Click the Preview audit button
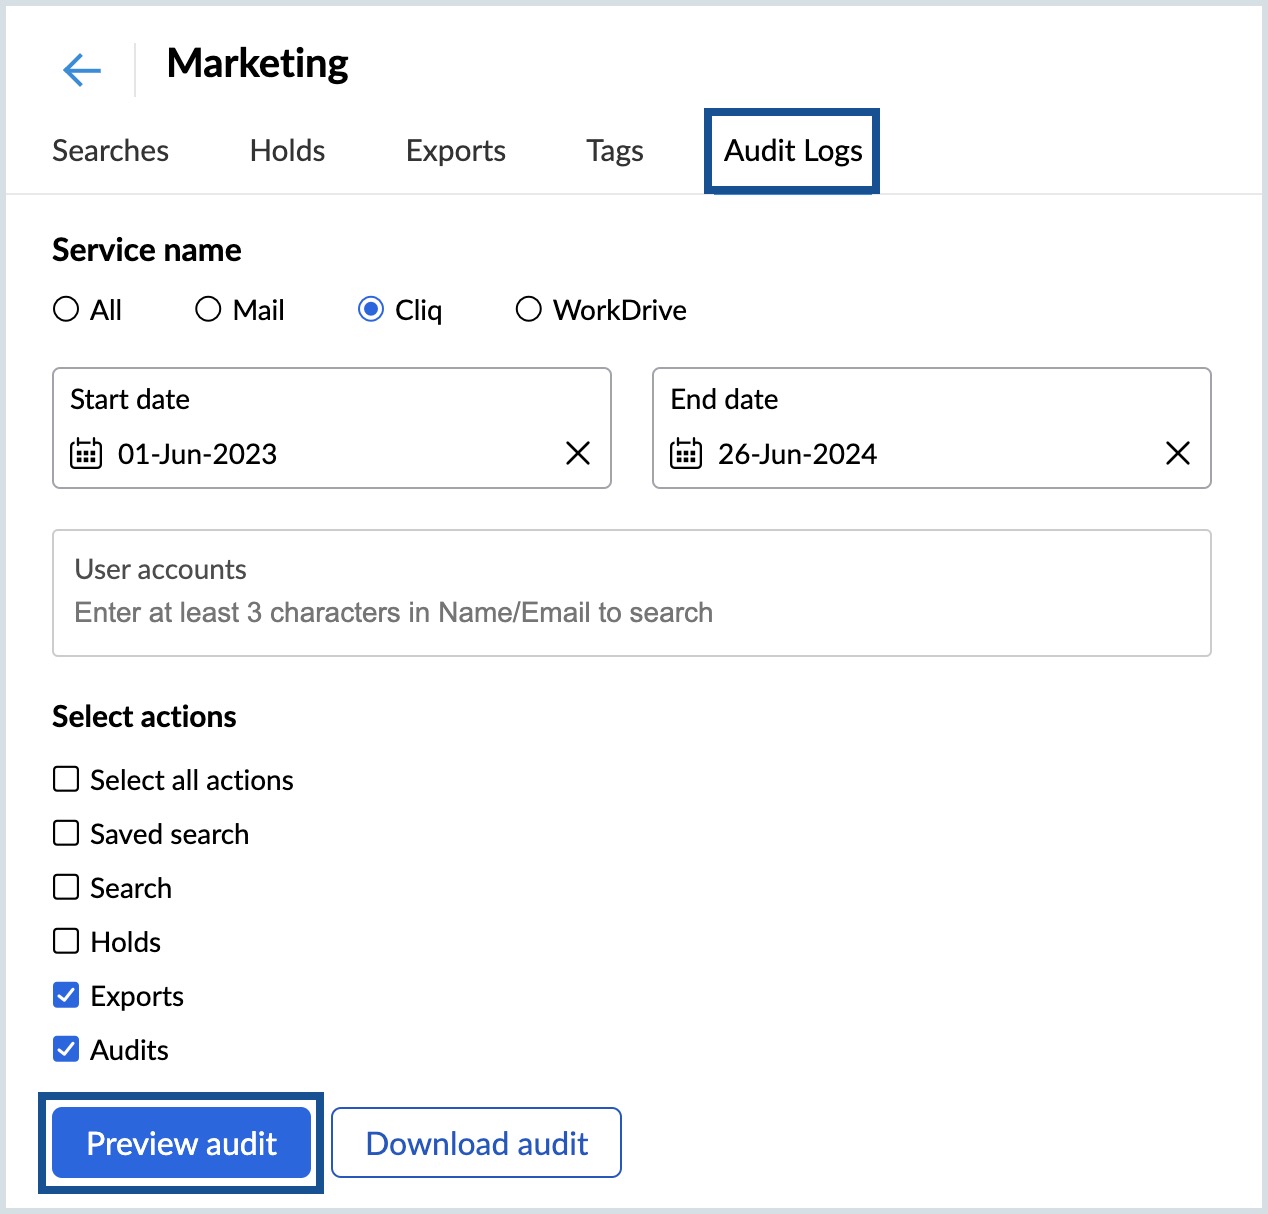The width and height of the screenshot is (1268, 1214). 182,1143
